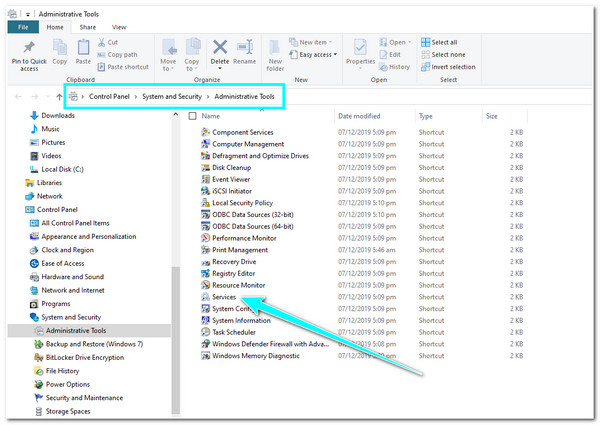Image resolution: width=600 pixels, height=425 pixels.
Task: Select the Registry Editor icon
Action: click(x=205, y=274)
